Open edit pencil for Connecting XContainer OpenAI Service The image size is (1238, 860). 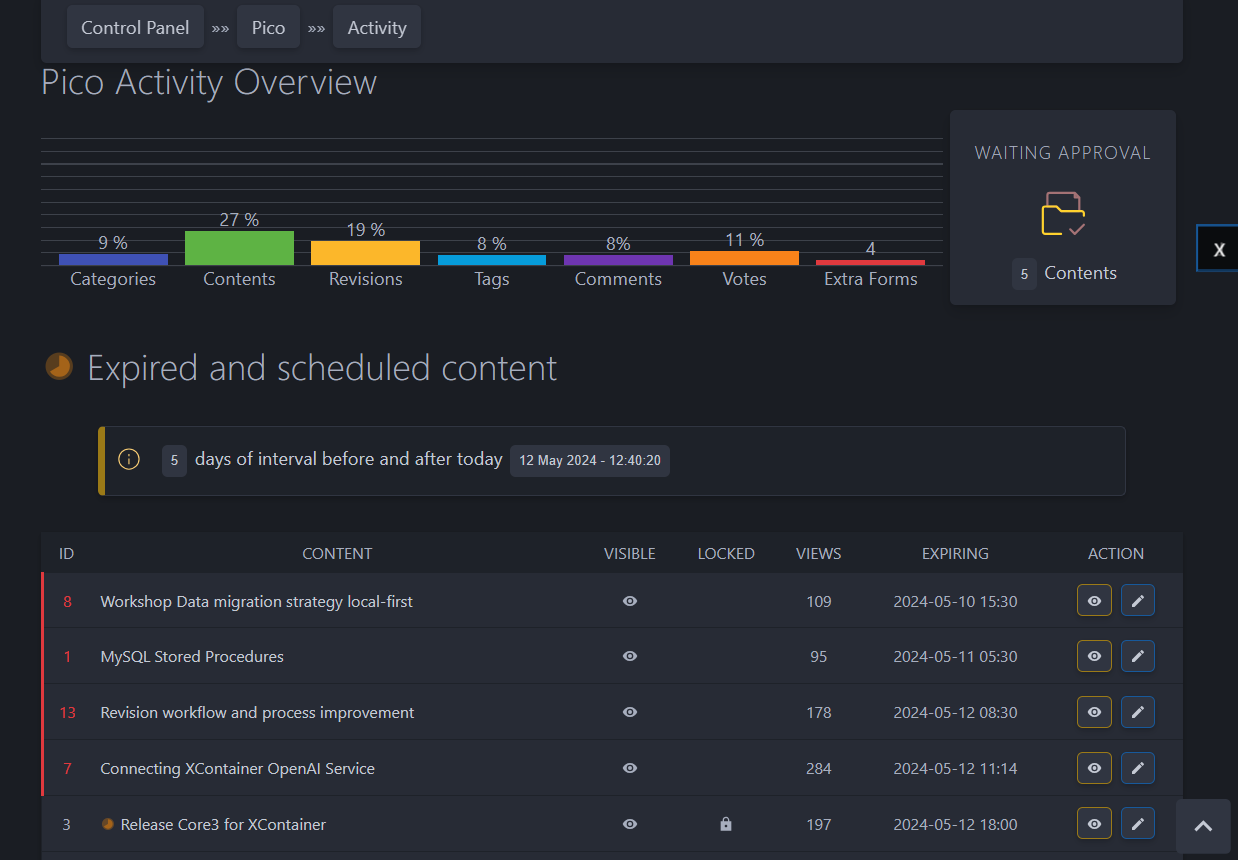(x=1137, y=768)
